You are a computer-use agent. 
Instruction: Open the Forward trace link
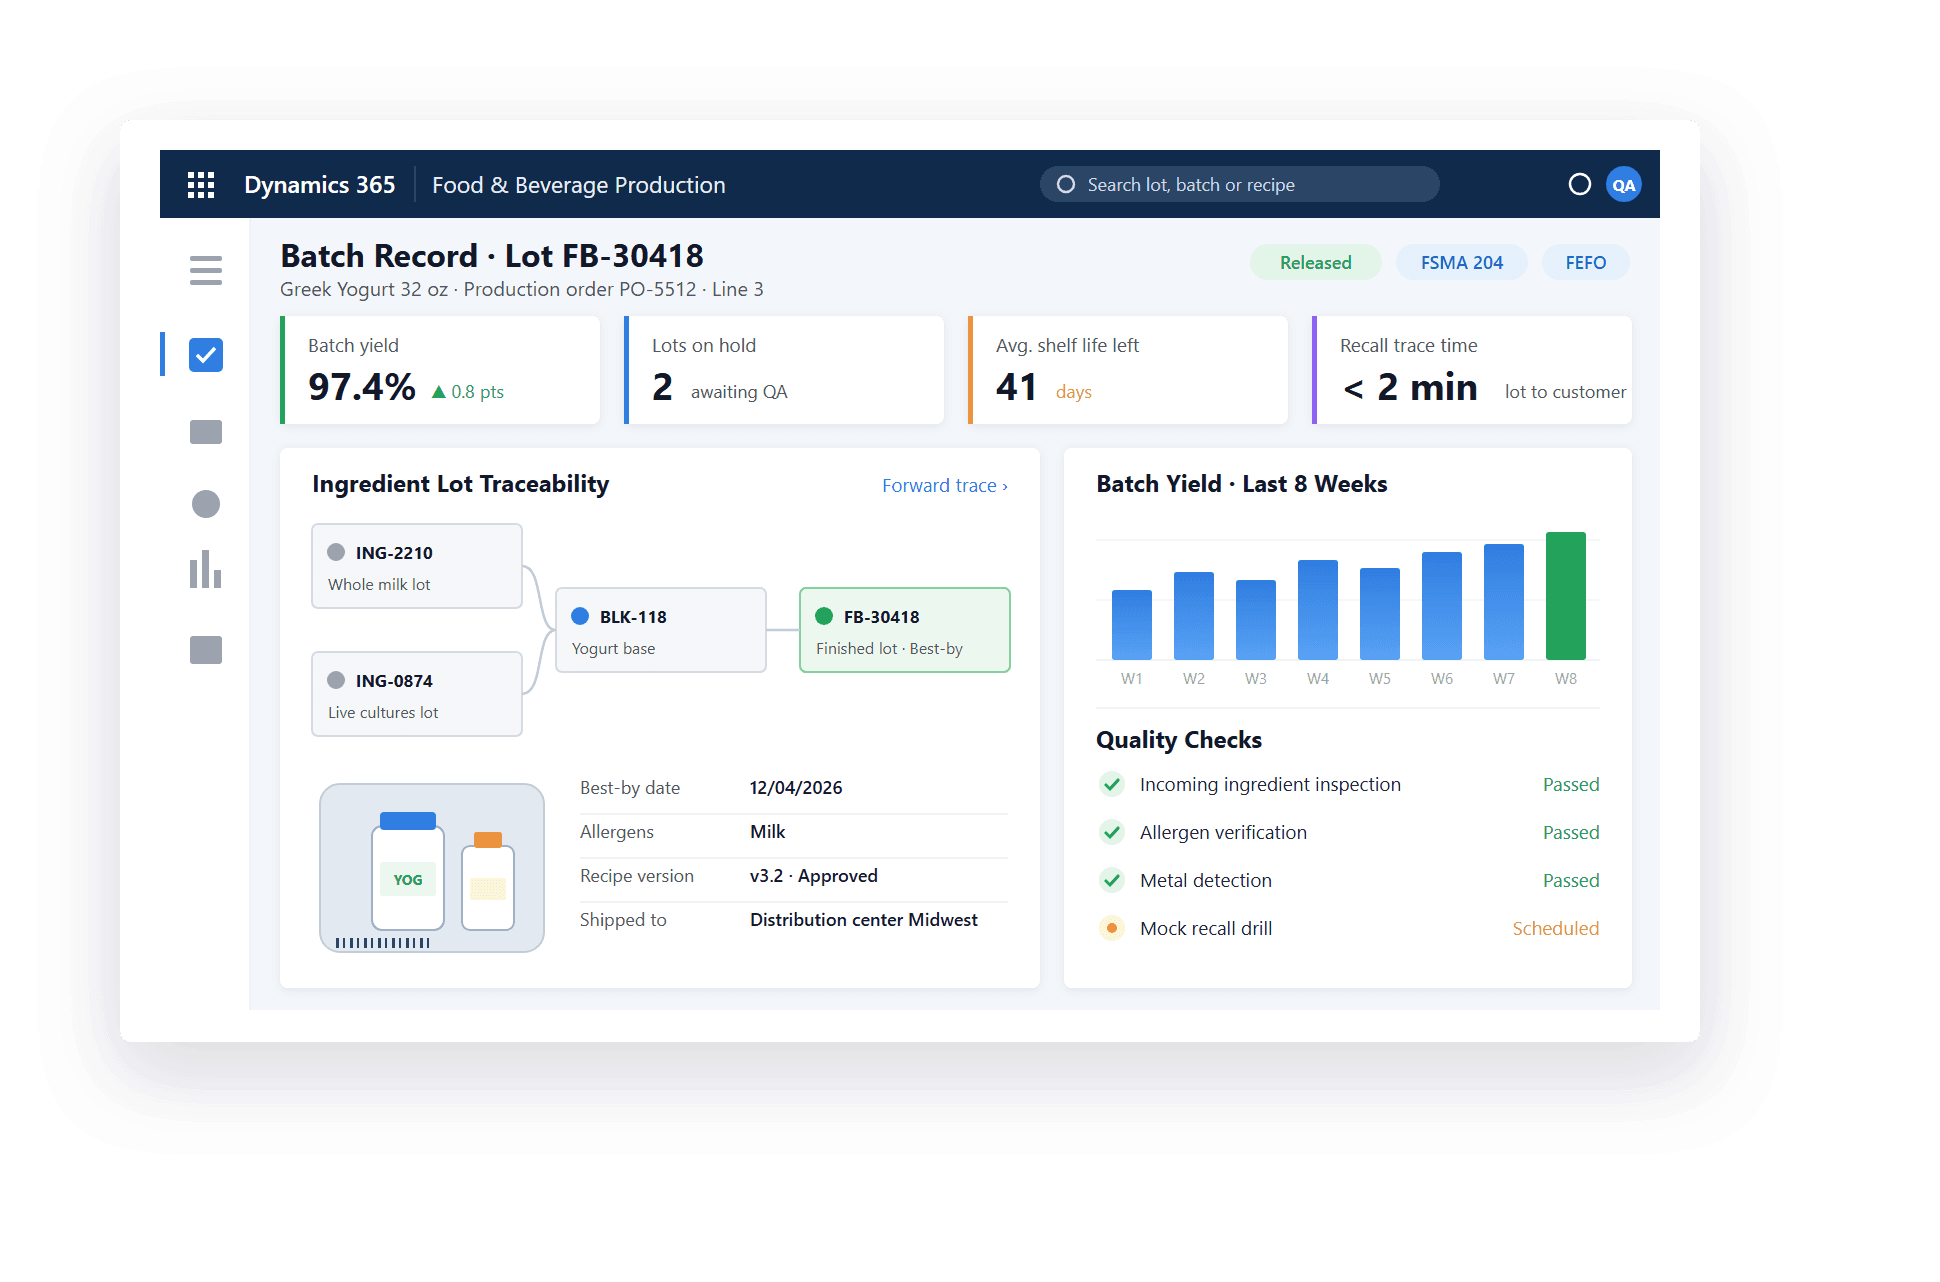tap(945, 485)
